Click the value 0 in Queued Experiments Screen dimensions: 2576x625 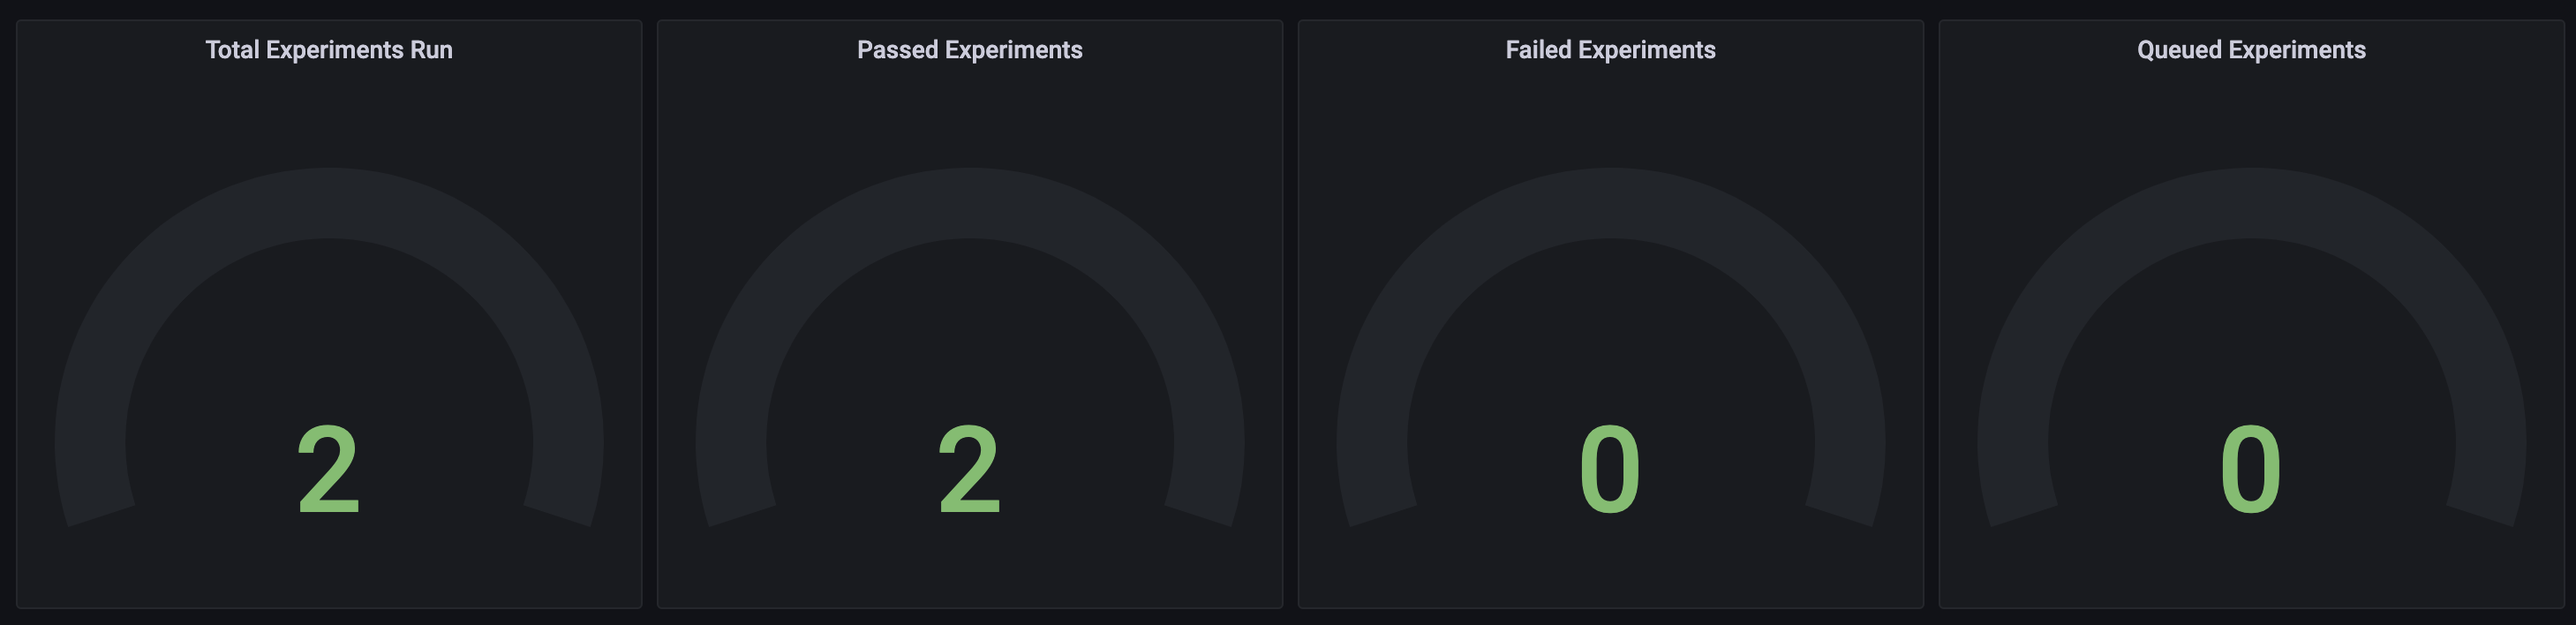[x=2251, y=469]
